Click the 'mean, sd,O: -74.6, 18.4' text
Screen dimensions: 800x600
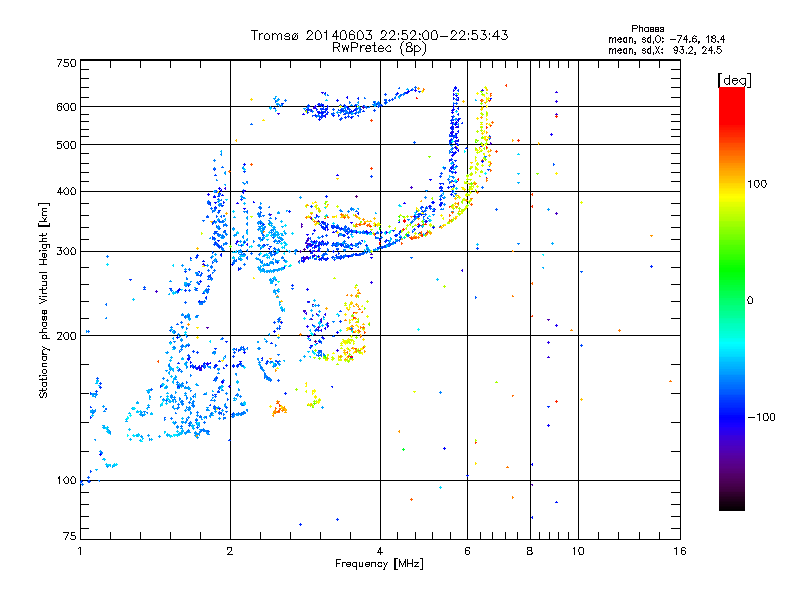click(x=666, y=39)
